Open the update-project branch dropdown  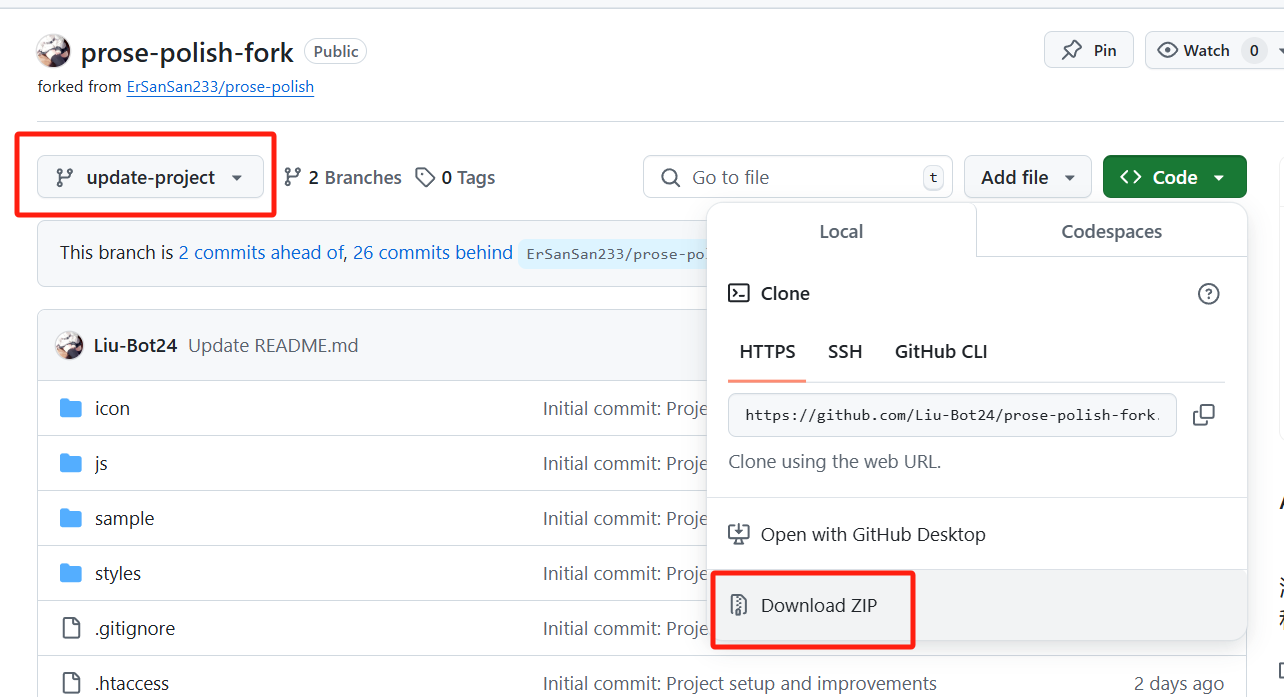[x=150, y=177]
